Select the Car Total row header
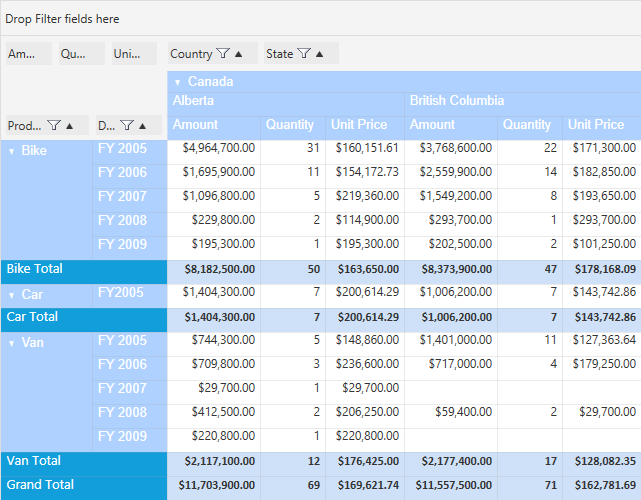The width and height of the screenshot is (641, 500). tap(84, 320)
